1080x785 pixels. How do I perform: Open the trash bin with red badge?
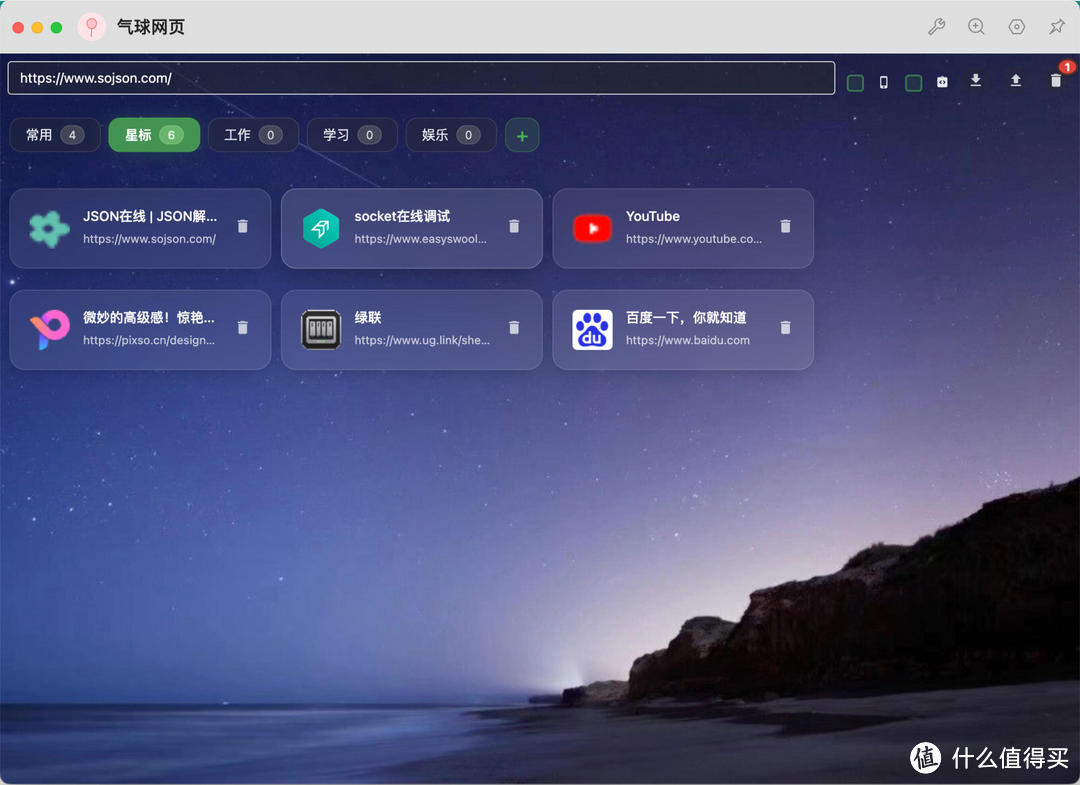coord(1056,80)
